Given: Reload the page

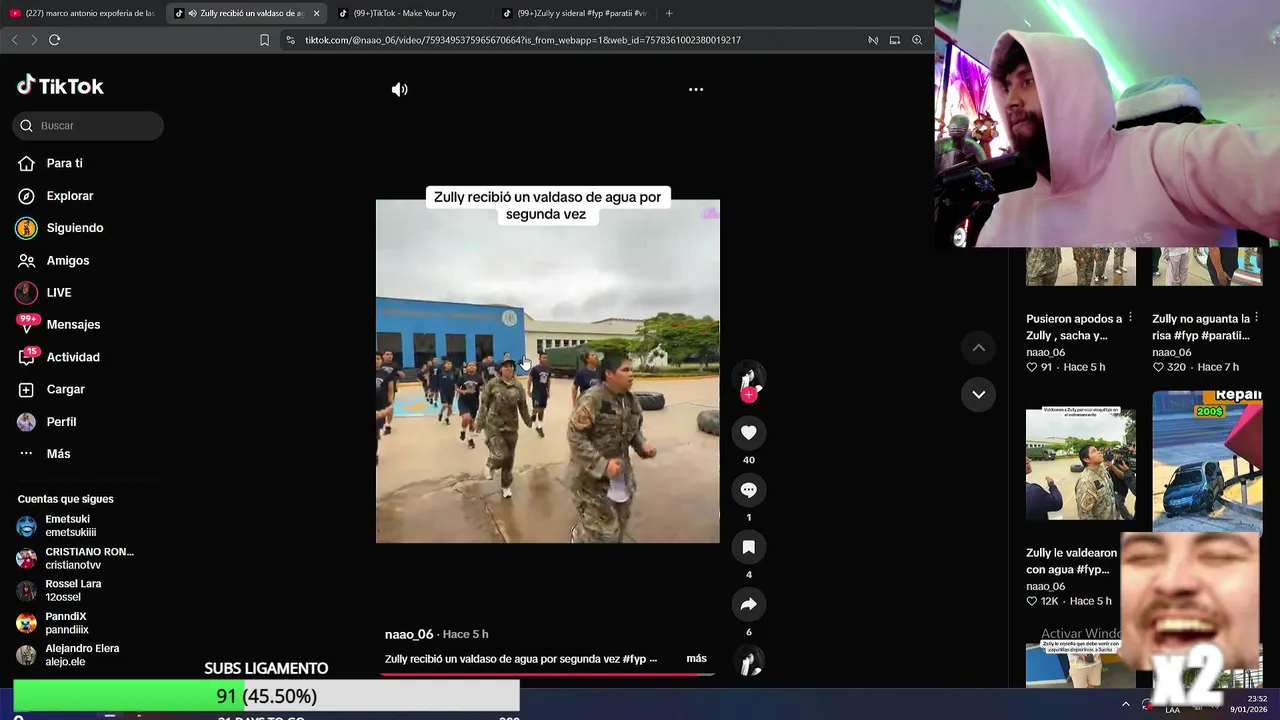Looking at the screenshot, I should [x=55, y=40].
